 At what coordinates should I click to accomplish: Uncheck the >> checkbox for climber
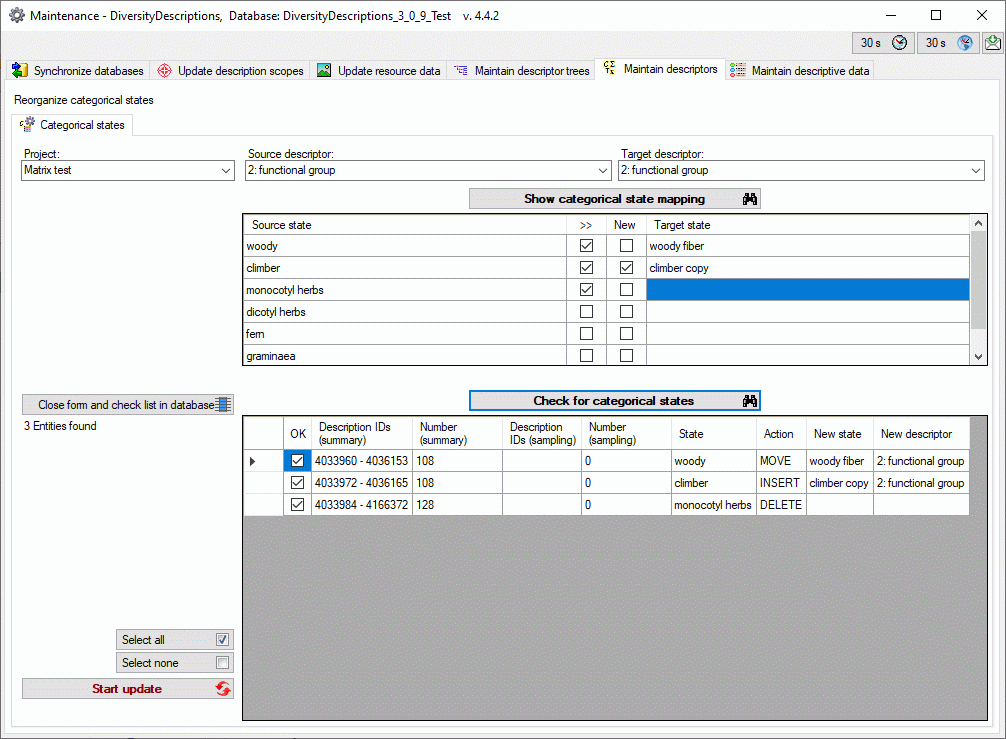coord(586,268)
